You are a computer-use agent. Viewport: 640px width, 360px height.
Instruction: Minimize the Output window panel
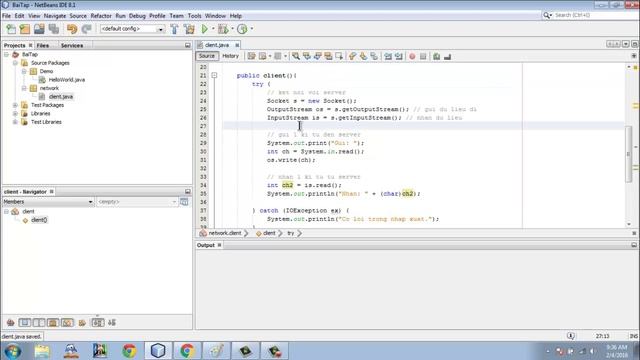pyautogui.click(x=634, y=245)
